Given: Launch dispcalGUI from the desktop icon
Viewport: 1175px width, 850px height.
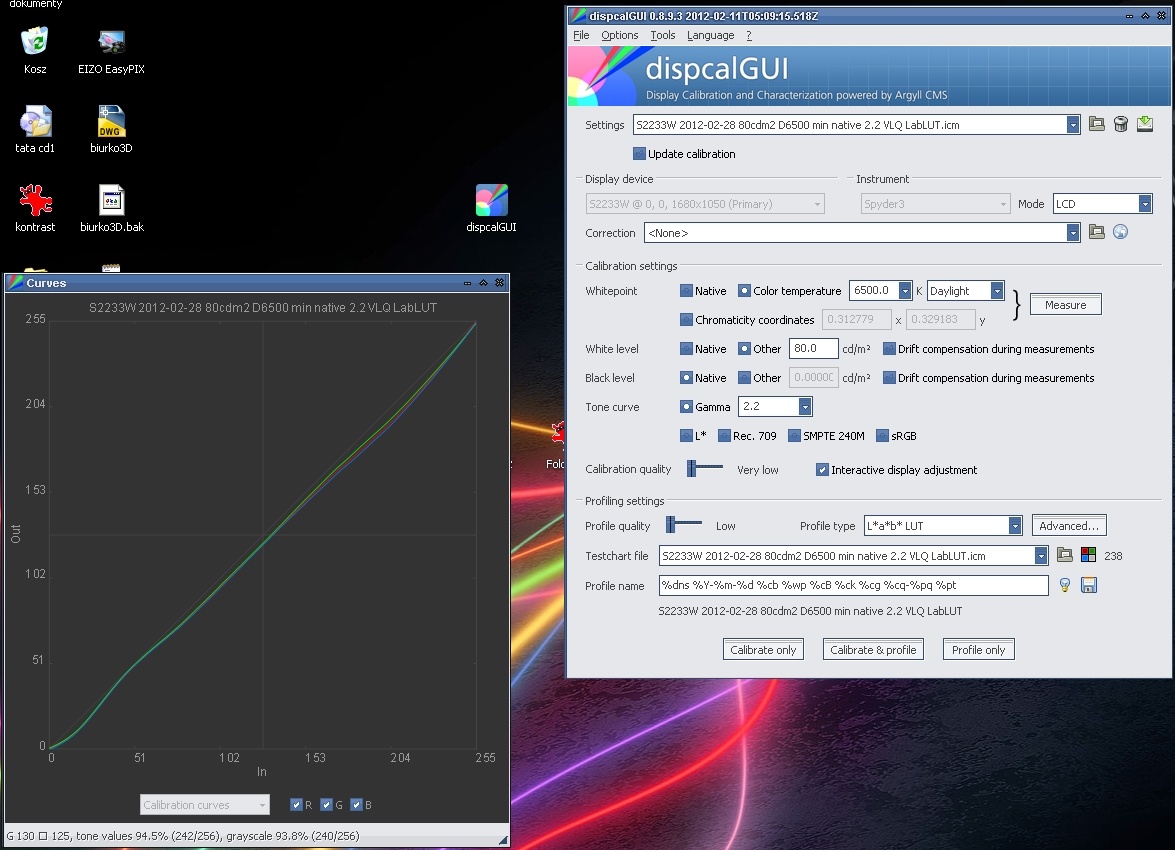Looking at the screenshot, I should (x=492, y=200).
